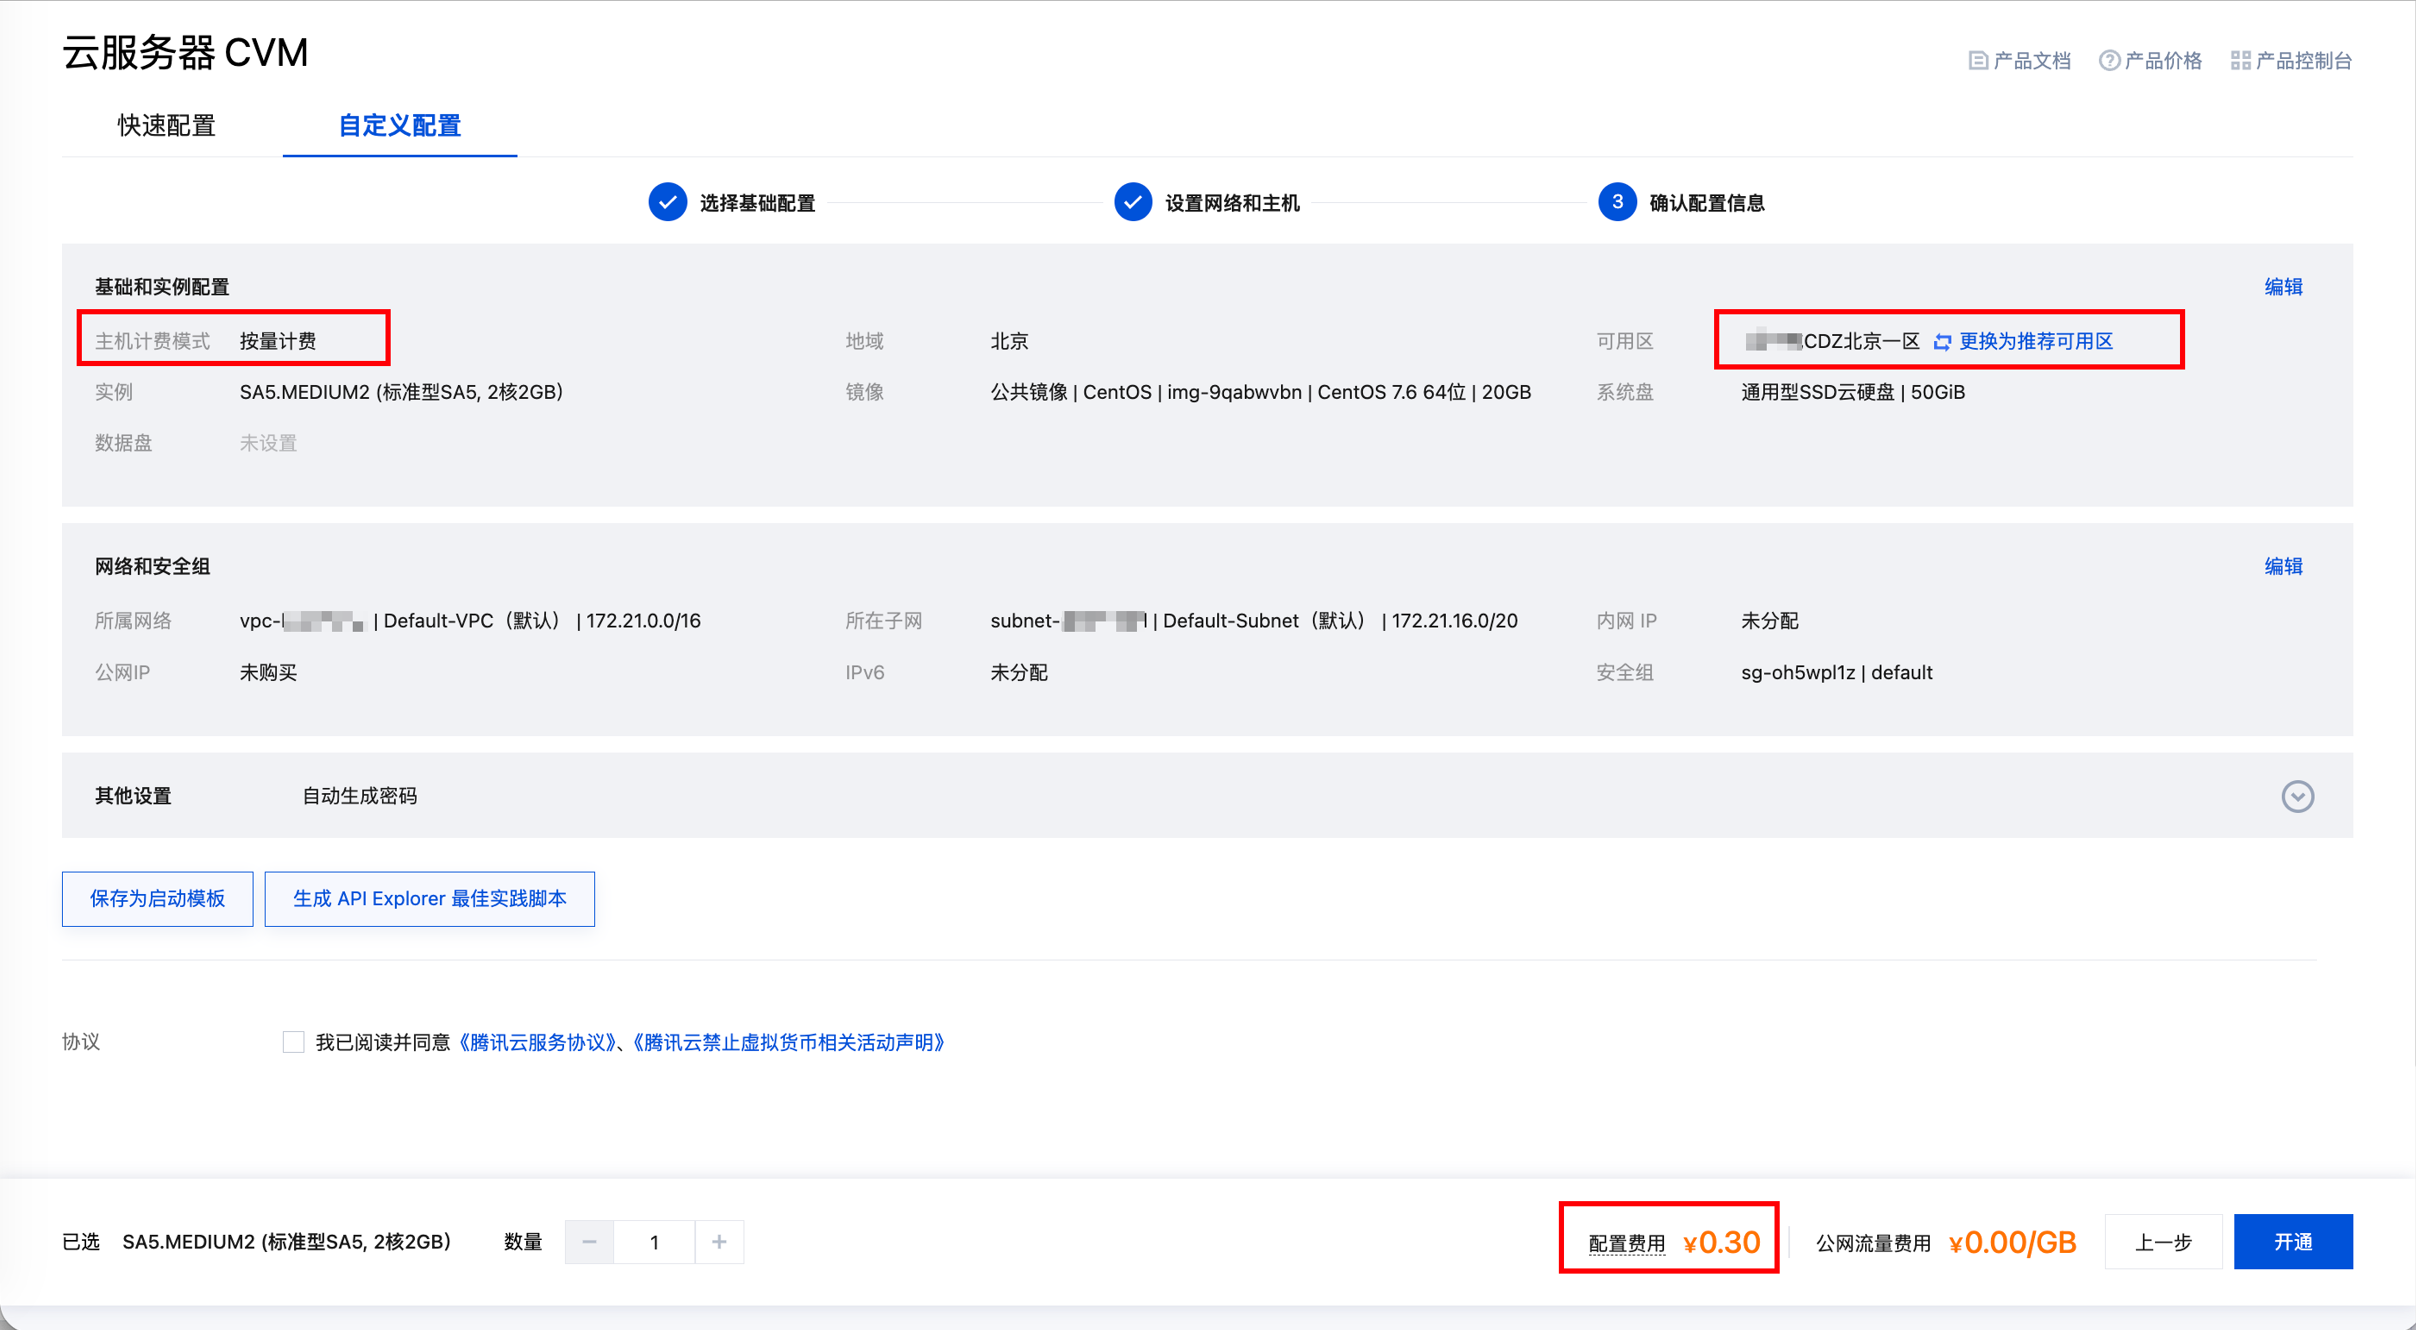
Task: Click the 设置网络和主机 completed step checkmark
Action: click(1133, 203)
